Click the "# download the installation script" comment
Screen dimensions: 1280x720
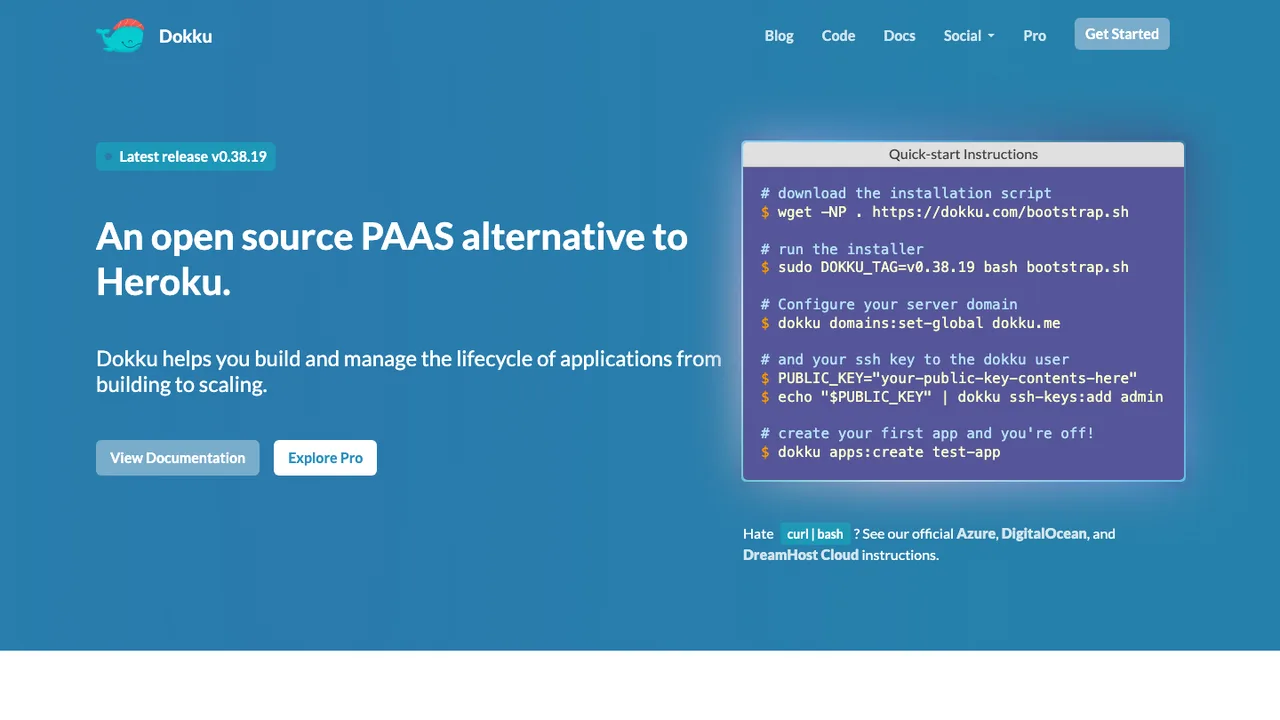coord(906,193)
